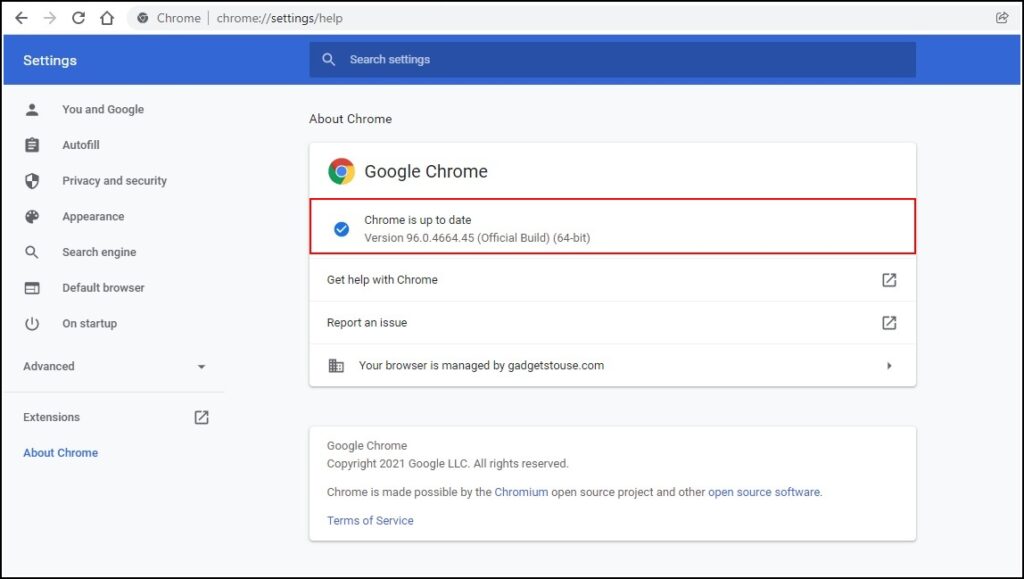
Task: Click the clipboard icon for Autofill
Action: pyautogui.click(x=32, y=145)
